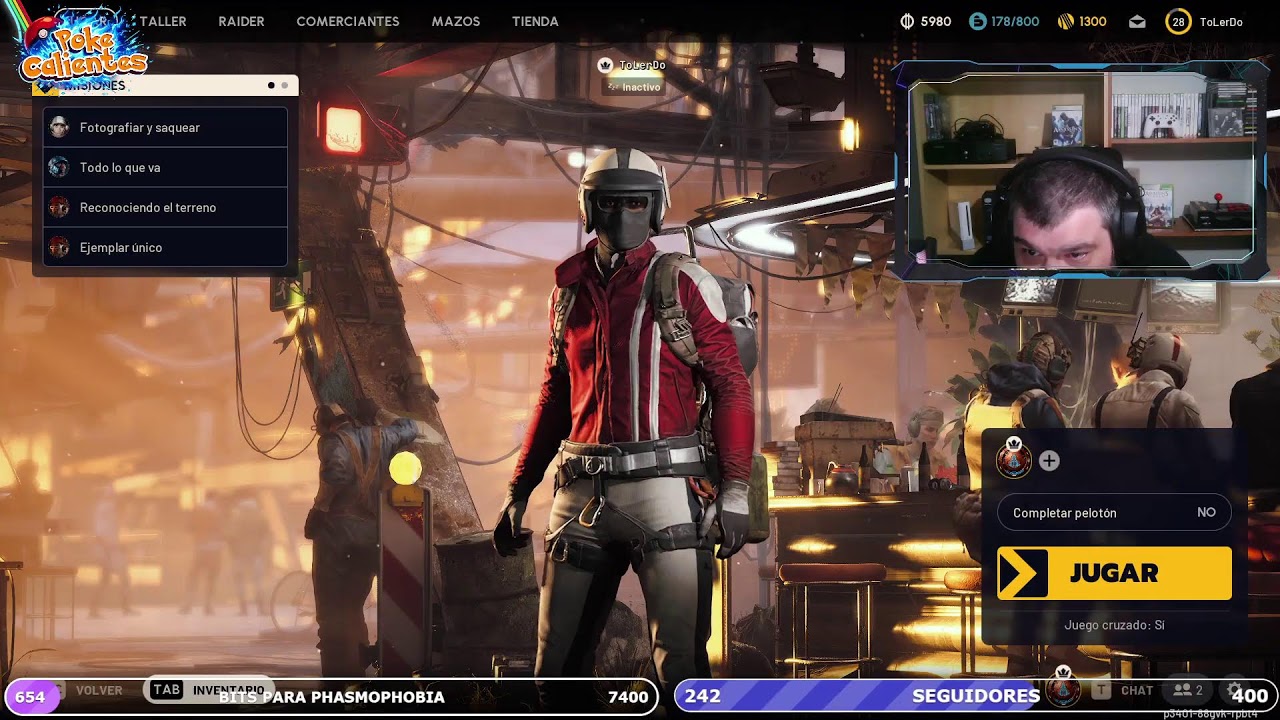Image resolution: width=1280 pixels, height=720 pixels.
Task: Open mission Fotografiar y saquear
Action: 166,127
